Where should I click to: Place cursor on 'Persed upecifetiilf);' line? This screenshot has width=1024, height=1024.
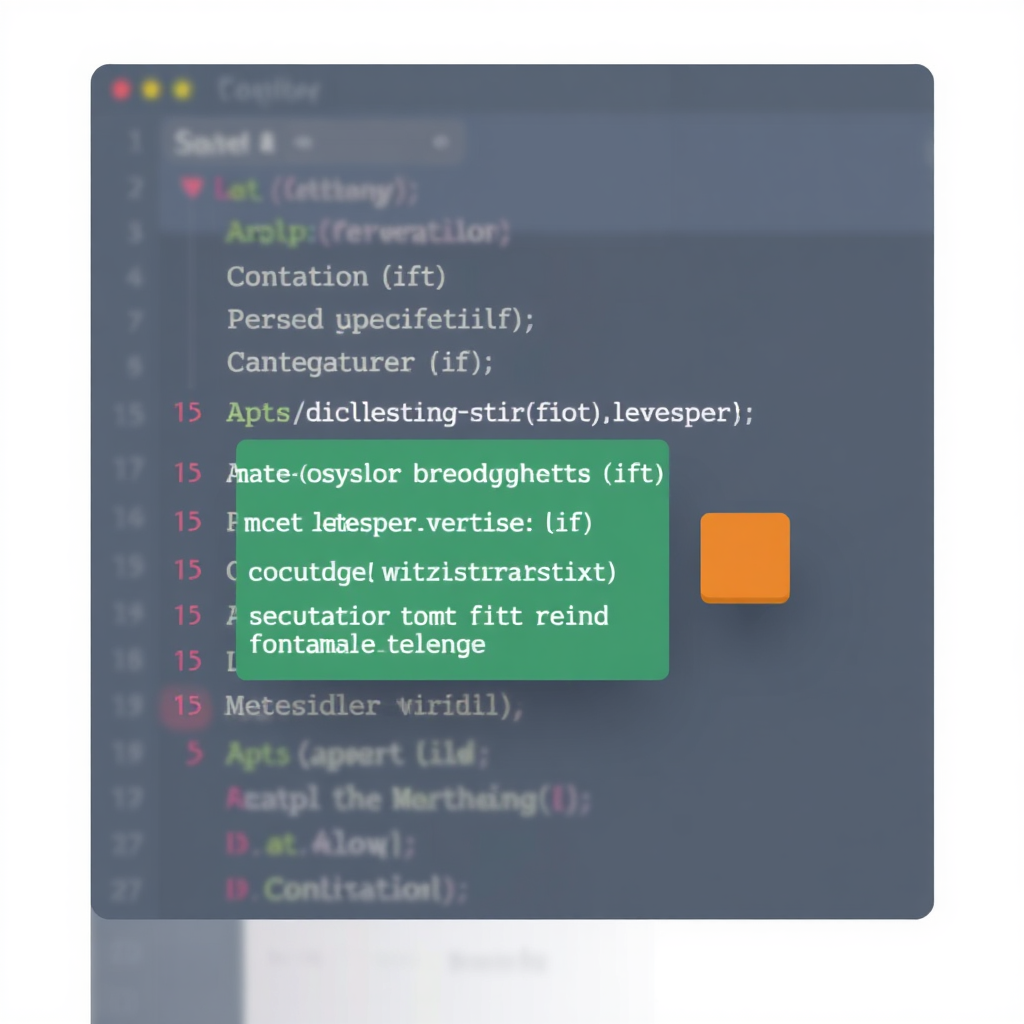click(380, 320)
